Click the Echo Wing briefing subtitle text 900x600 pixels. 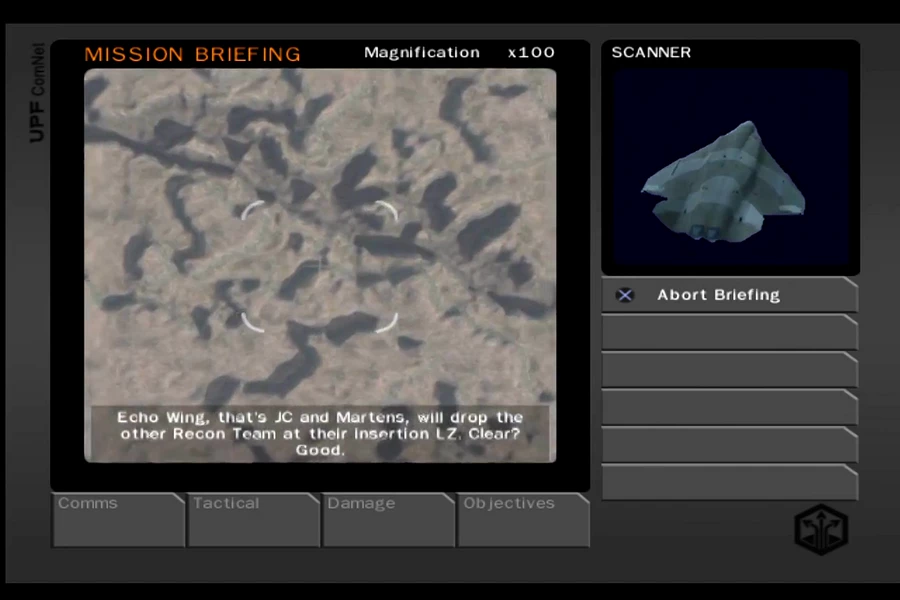pyautogui.click(x=320, y=433)
